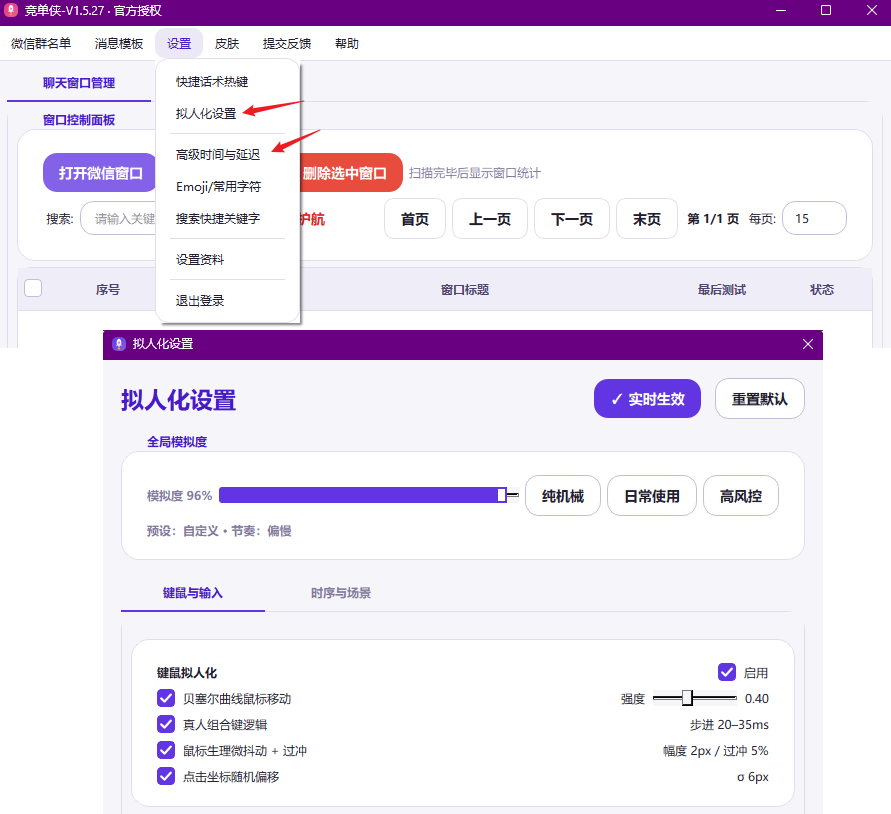Viewport: 891px width, 814px height.
Task: Select the 高风控 preset
Action: 741,496
